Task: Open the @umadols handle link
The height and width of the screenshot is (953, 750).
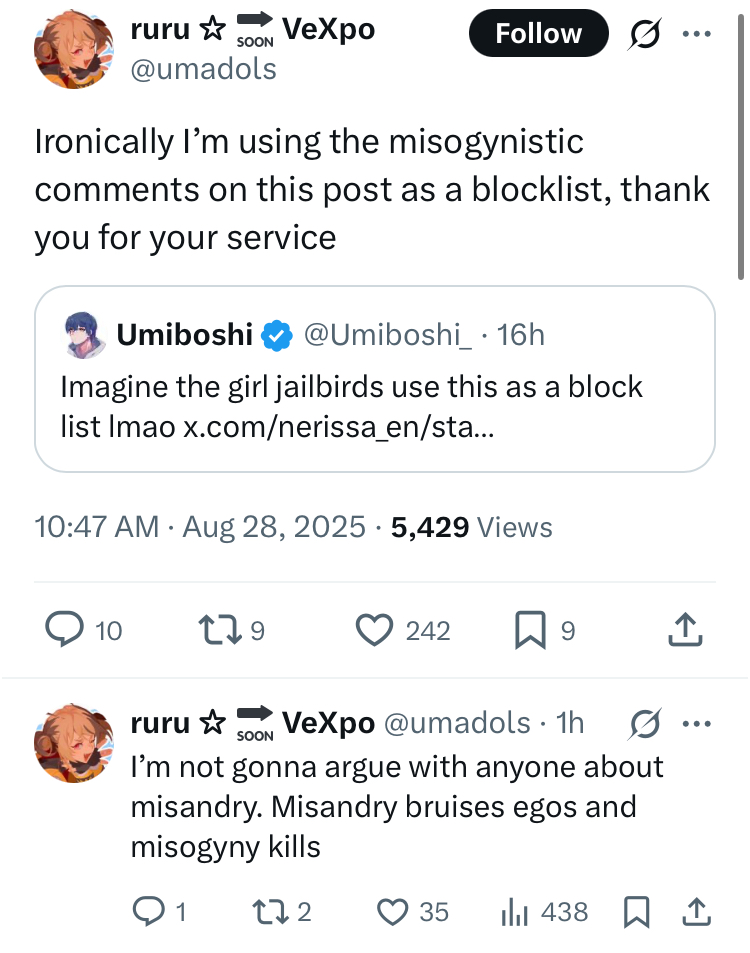Action: [204, 68]
